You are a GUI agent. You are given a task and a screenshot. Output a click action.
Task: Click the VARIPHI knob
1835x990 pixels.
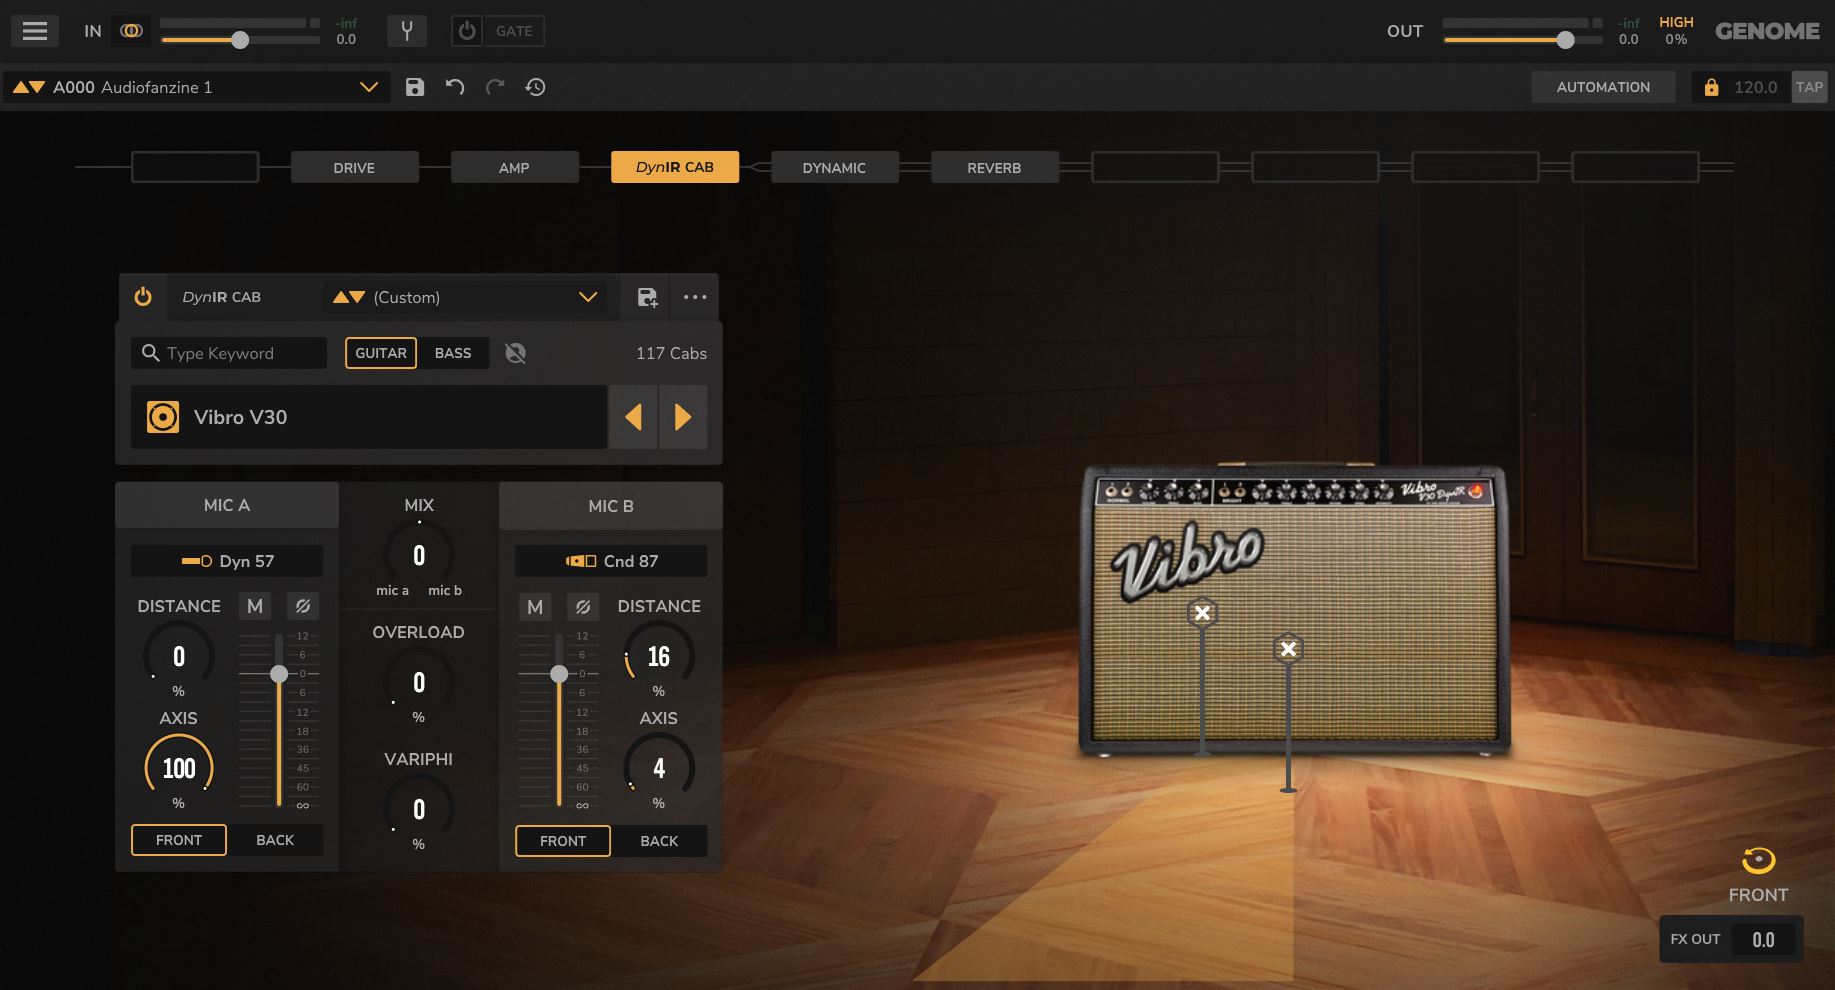pos(419,809)
